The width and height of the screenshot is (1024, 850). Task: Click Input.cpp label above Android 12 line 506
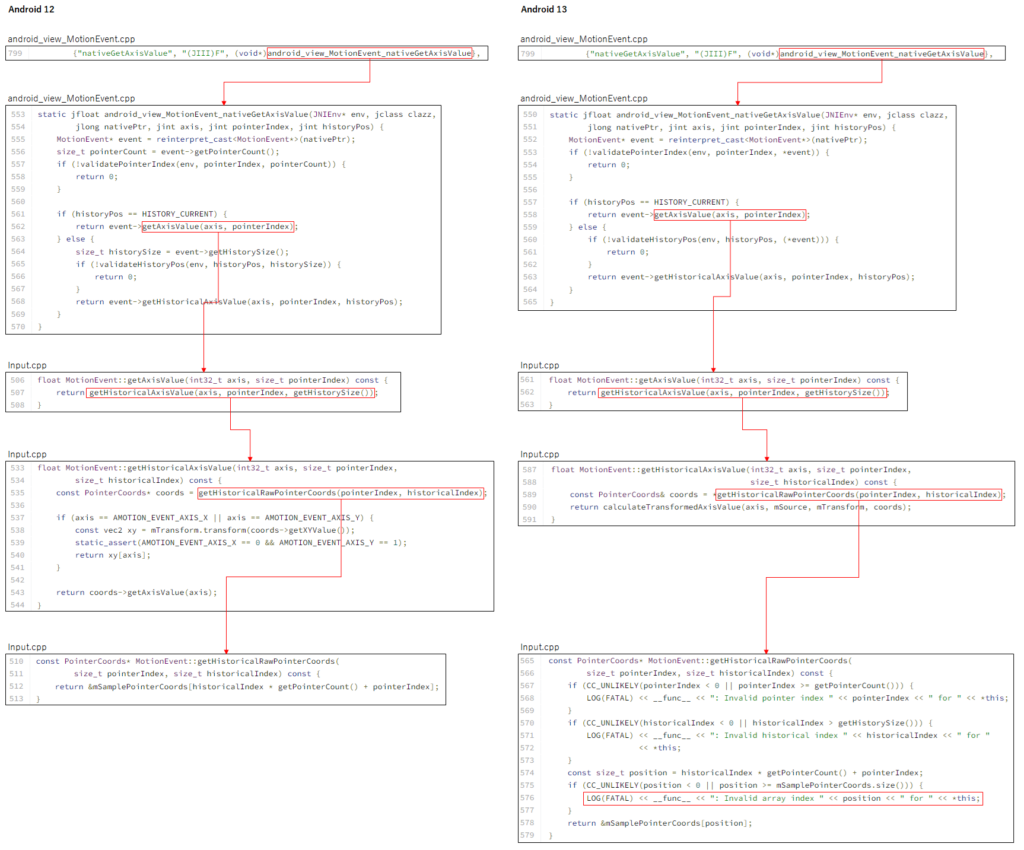point(27,365)
